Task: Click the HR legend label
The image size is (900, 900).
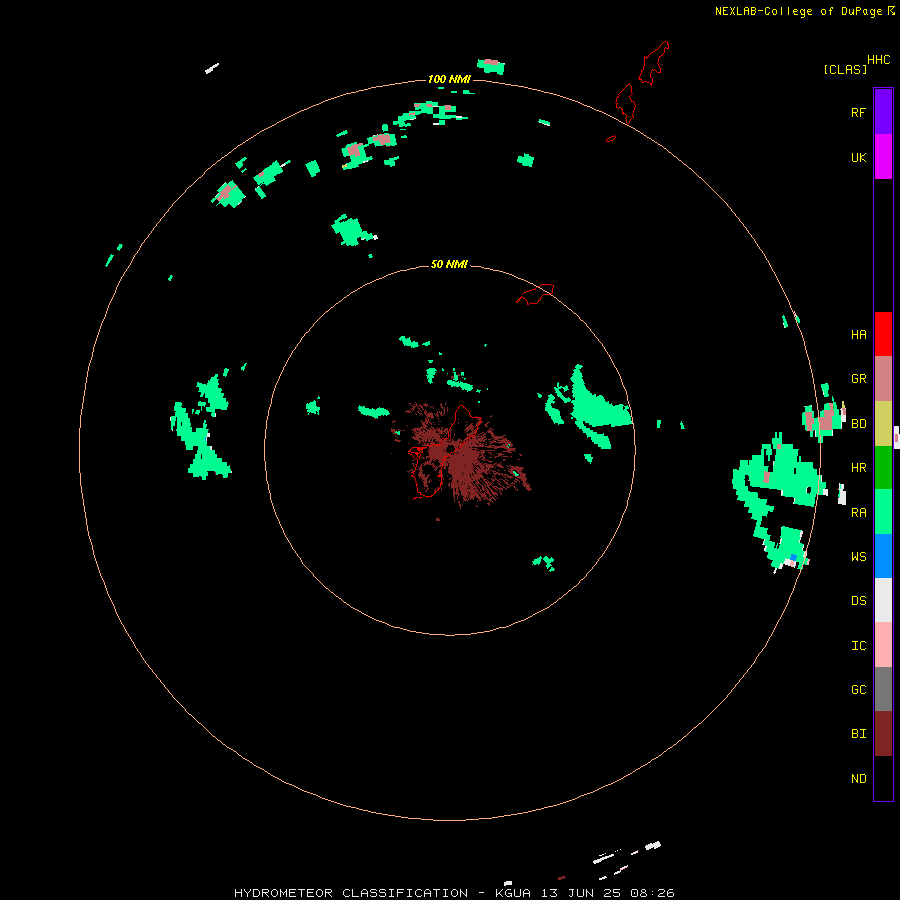Action: click(x=858, y=468)
